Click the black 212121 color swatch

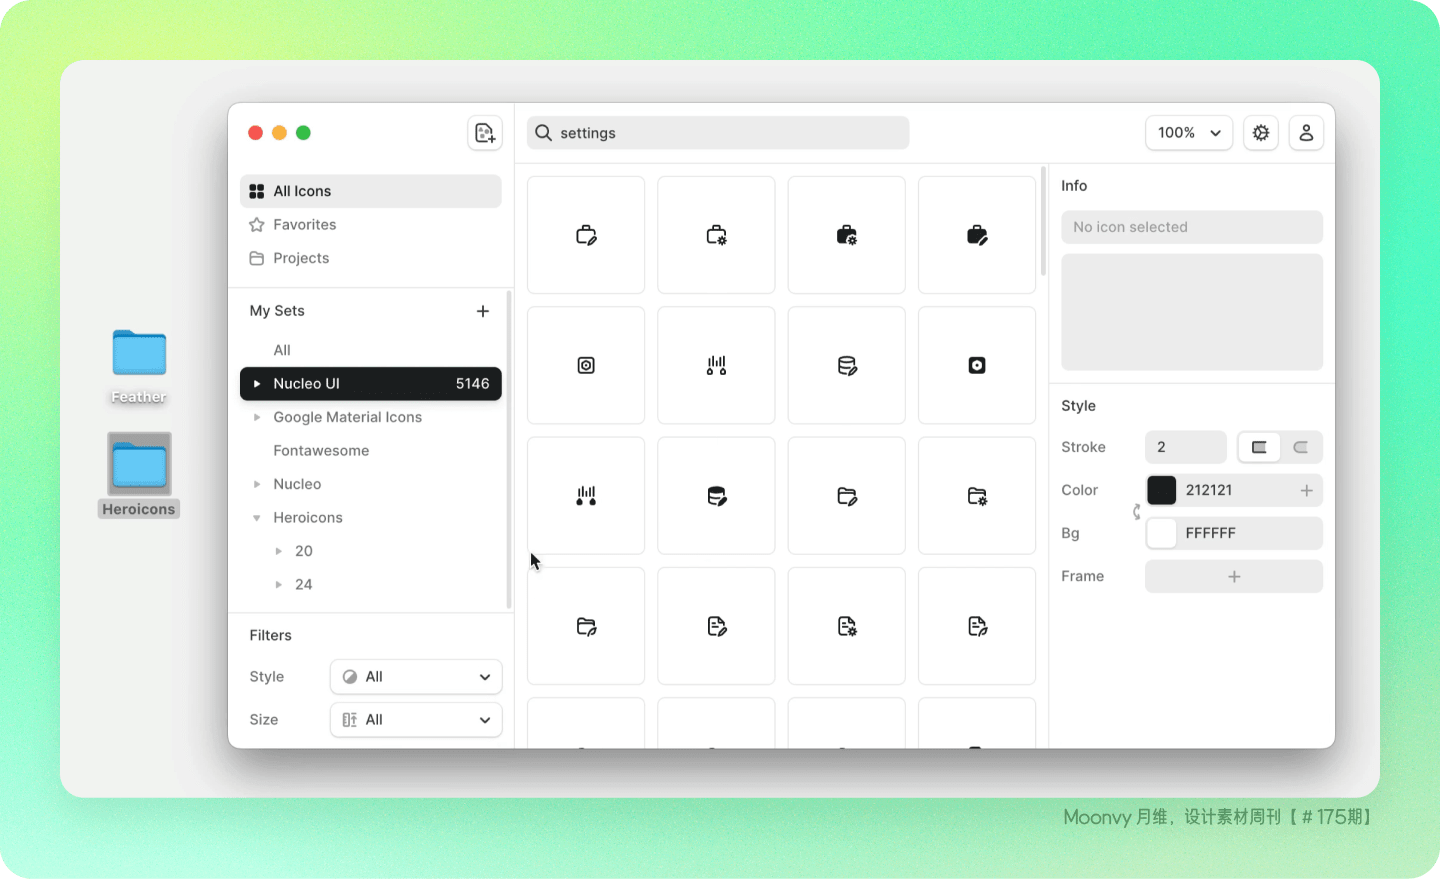1161,490
